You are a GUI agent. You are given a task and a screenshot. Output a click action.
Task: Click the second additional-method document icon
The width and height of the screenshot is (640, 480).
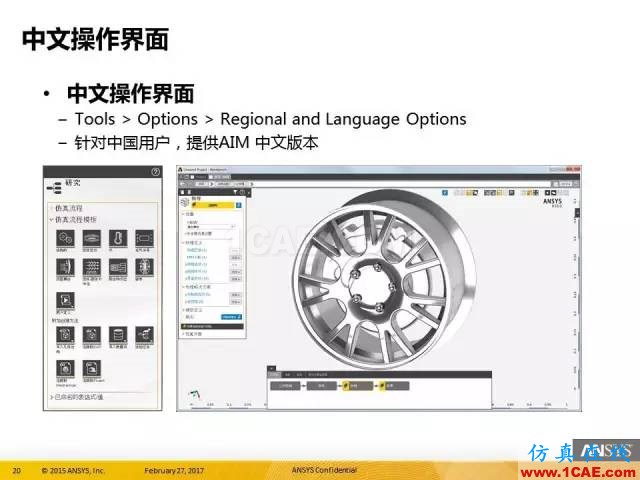click(91, 335)
